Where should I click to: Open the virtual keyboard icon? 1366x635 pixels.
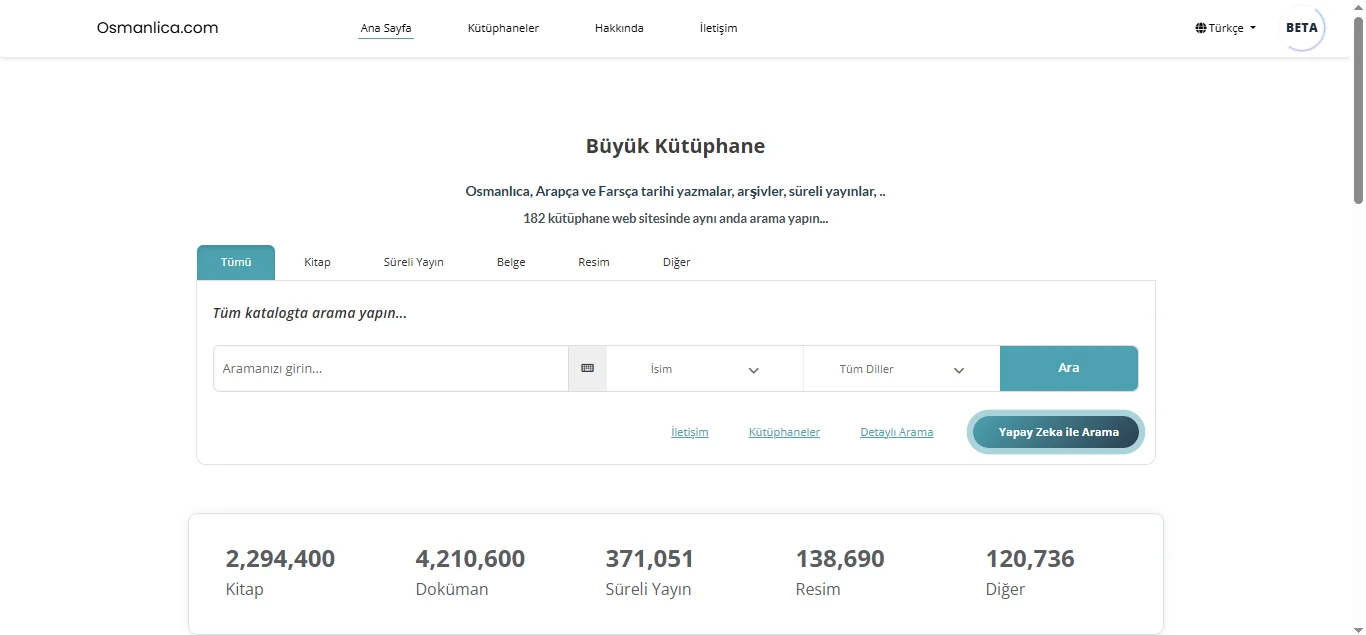[x=587, y=368]
